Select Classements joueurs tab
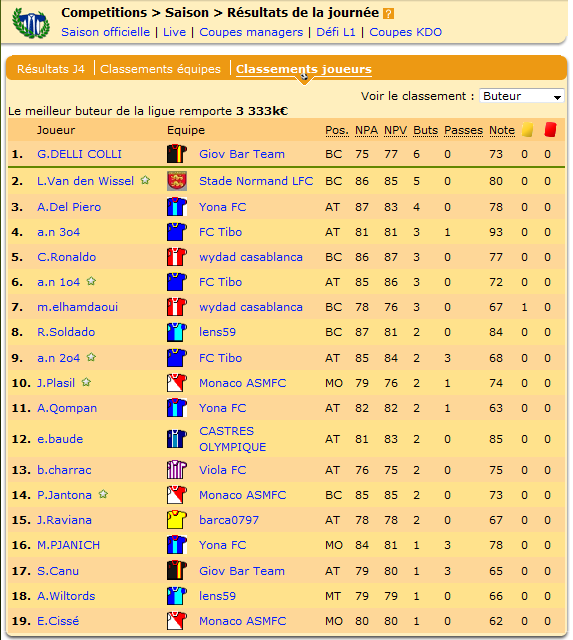 tap(304, 69)
